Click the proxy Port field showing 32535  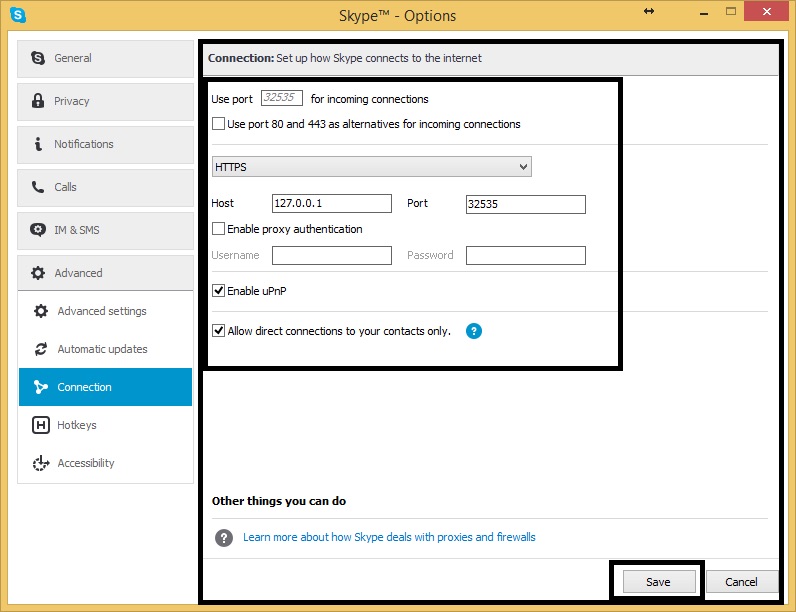(x=526, y=205)
